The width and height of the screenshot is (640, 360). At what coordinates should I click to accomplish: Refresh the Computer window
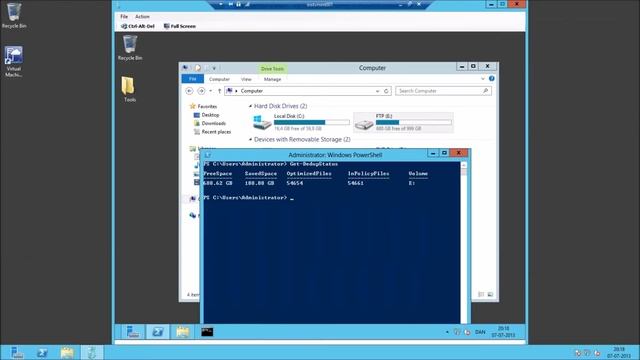[386, 91]
